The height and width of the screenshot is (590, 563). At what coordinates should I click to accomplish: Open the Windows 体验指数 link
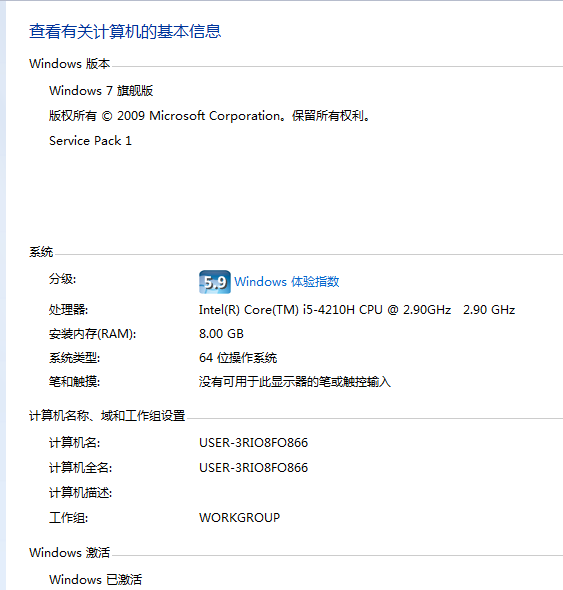pyautogui.click(x=286, y=282)
